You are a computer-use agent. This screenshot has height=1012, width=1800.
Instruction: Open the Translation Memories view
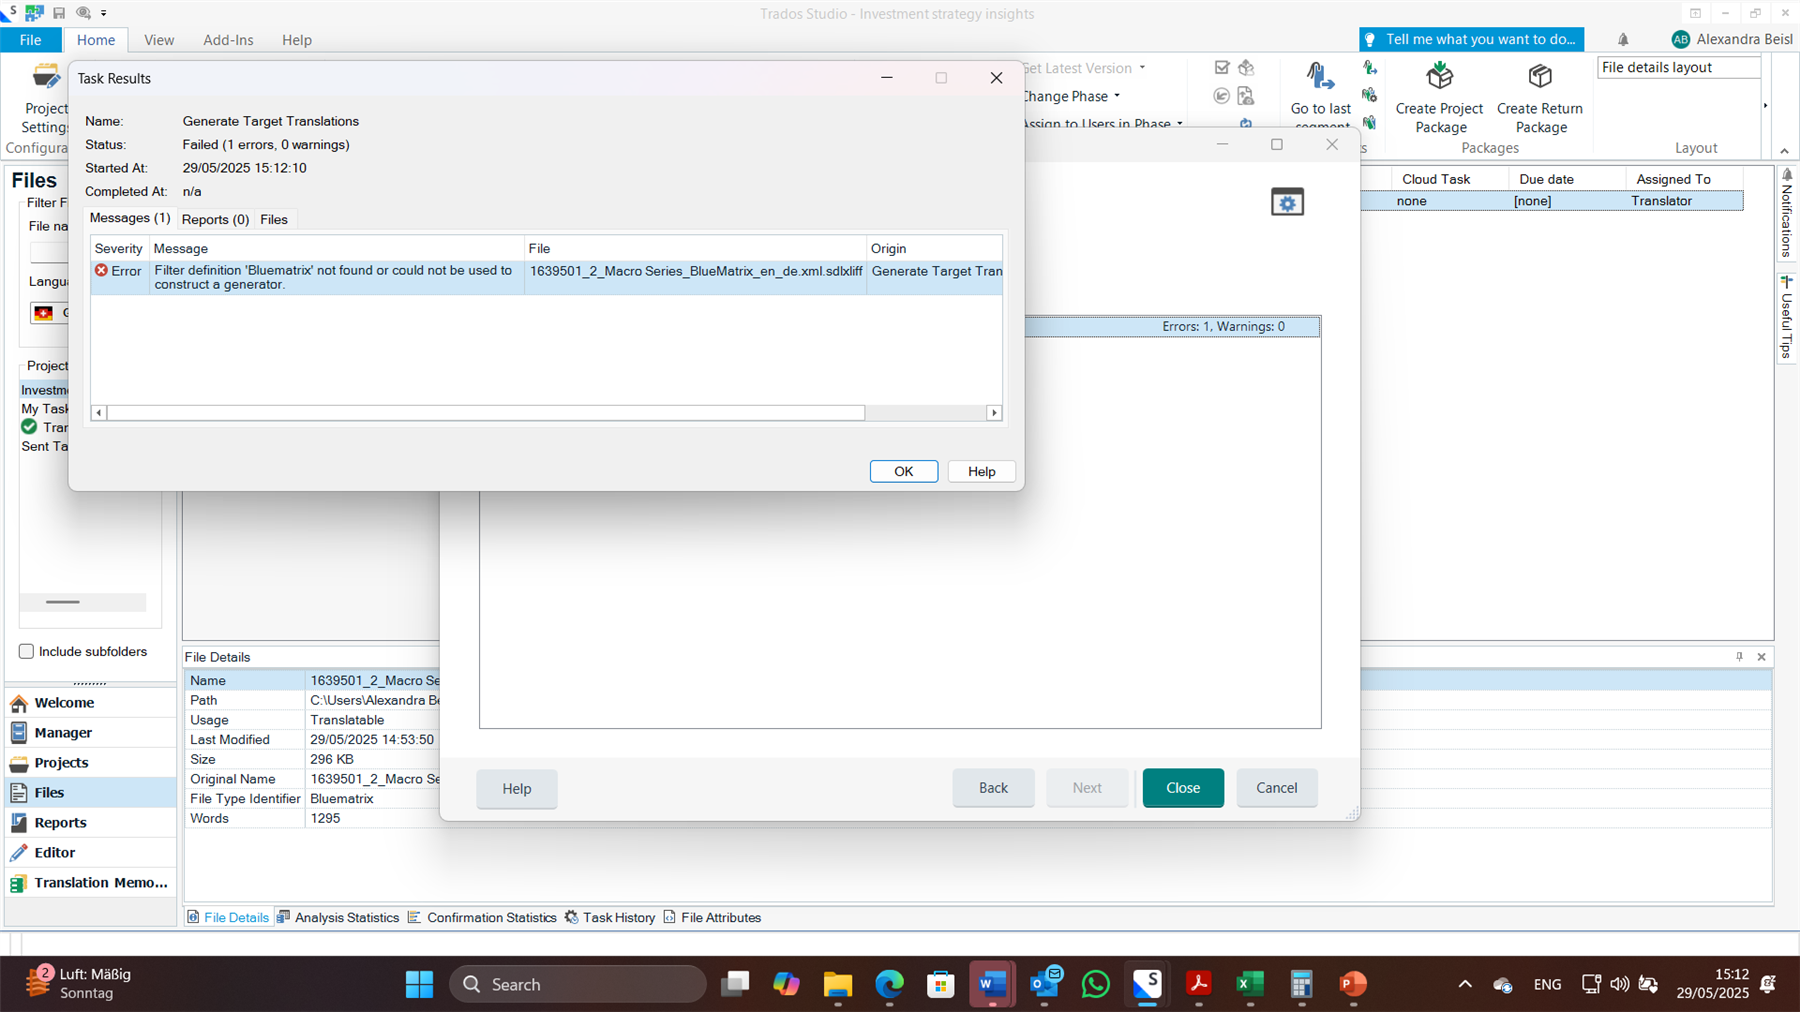pos(90,883)
